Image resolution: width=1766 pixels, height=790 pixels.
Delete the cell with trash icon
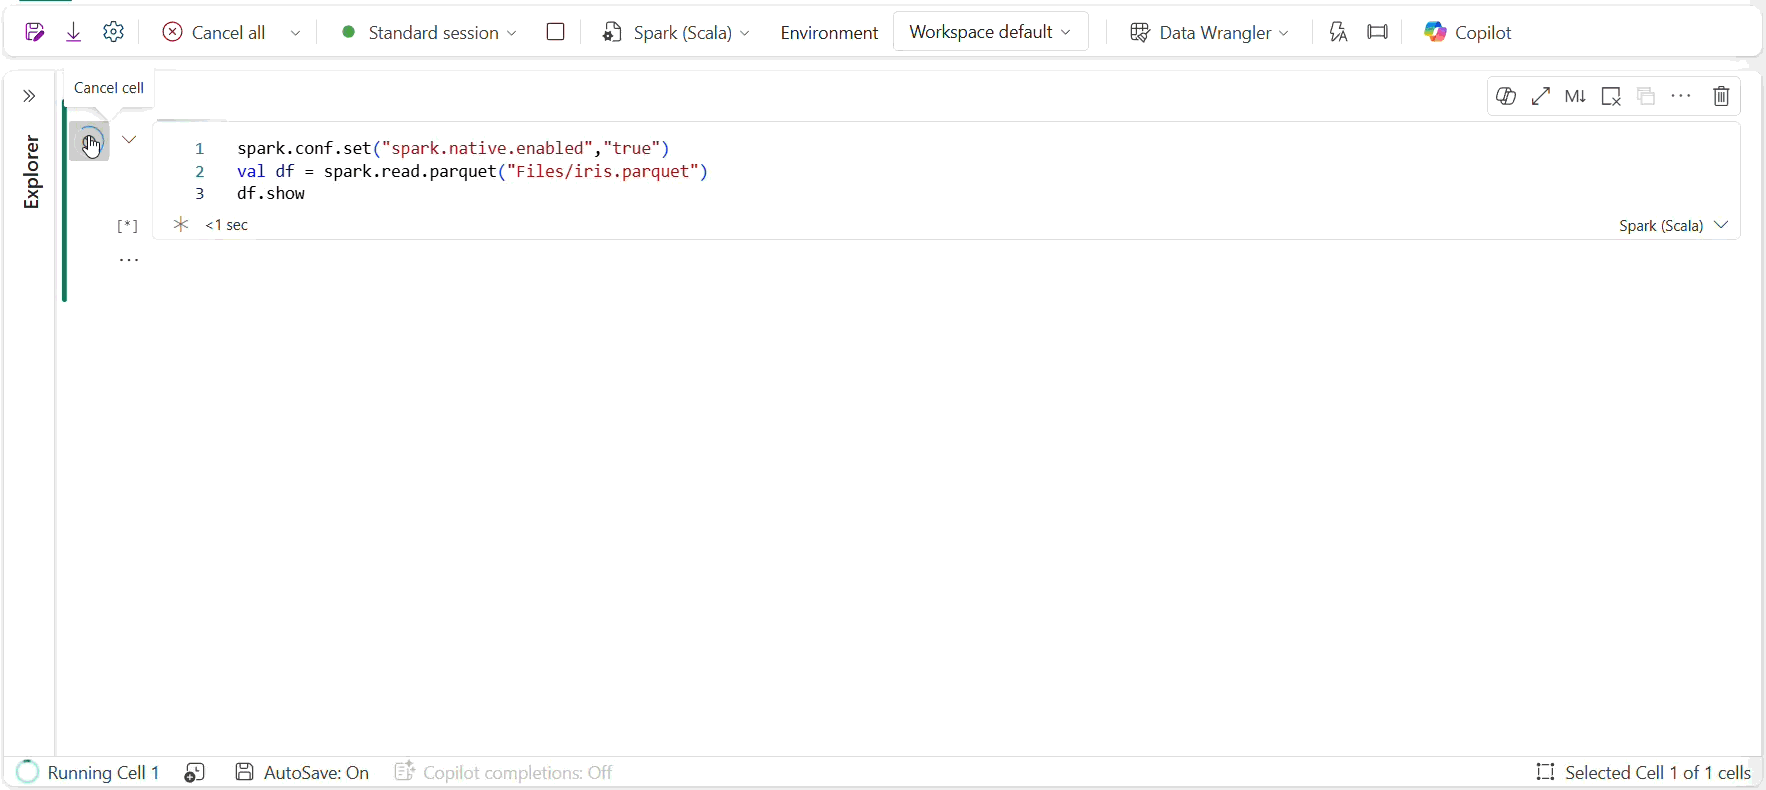pyautogui.click(x=1721, y=96)
